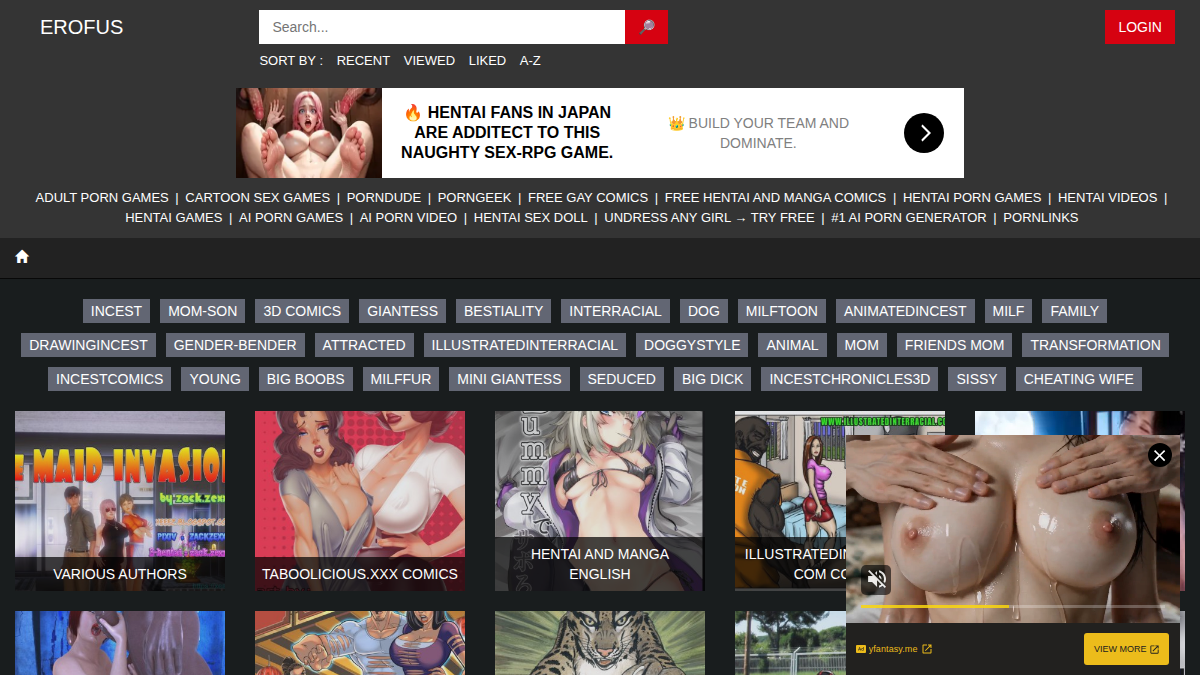The width and height of the screenshot is (1200, 675).
Task: Sort by RECENT
Action: pyautogui.click(x=363, y=61)
